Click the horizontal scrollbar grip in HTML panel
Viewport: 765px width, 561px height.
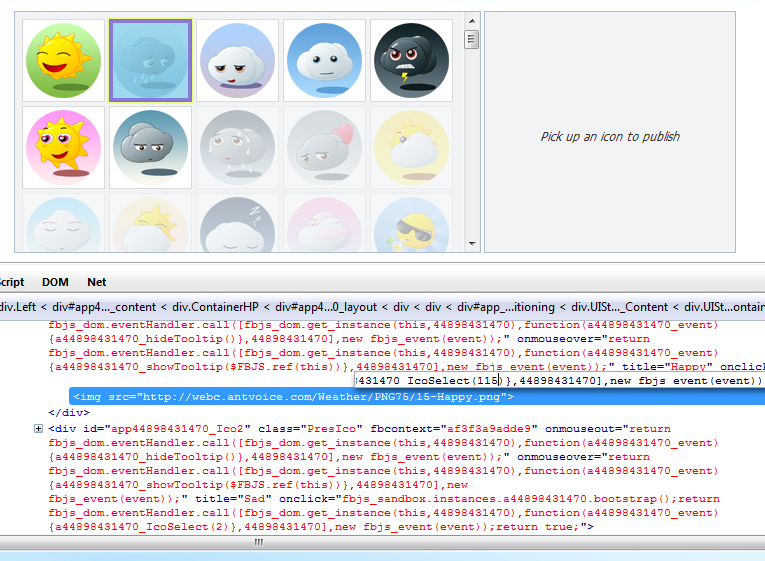click(259, 542)
